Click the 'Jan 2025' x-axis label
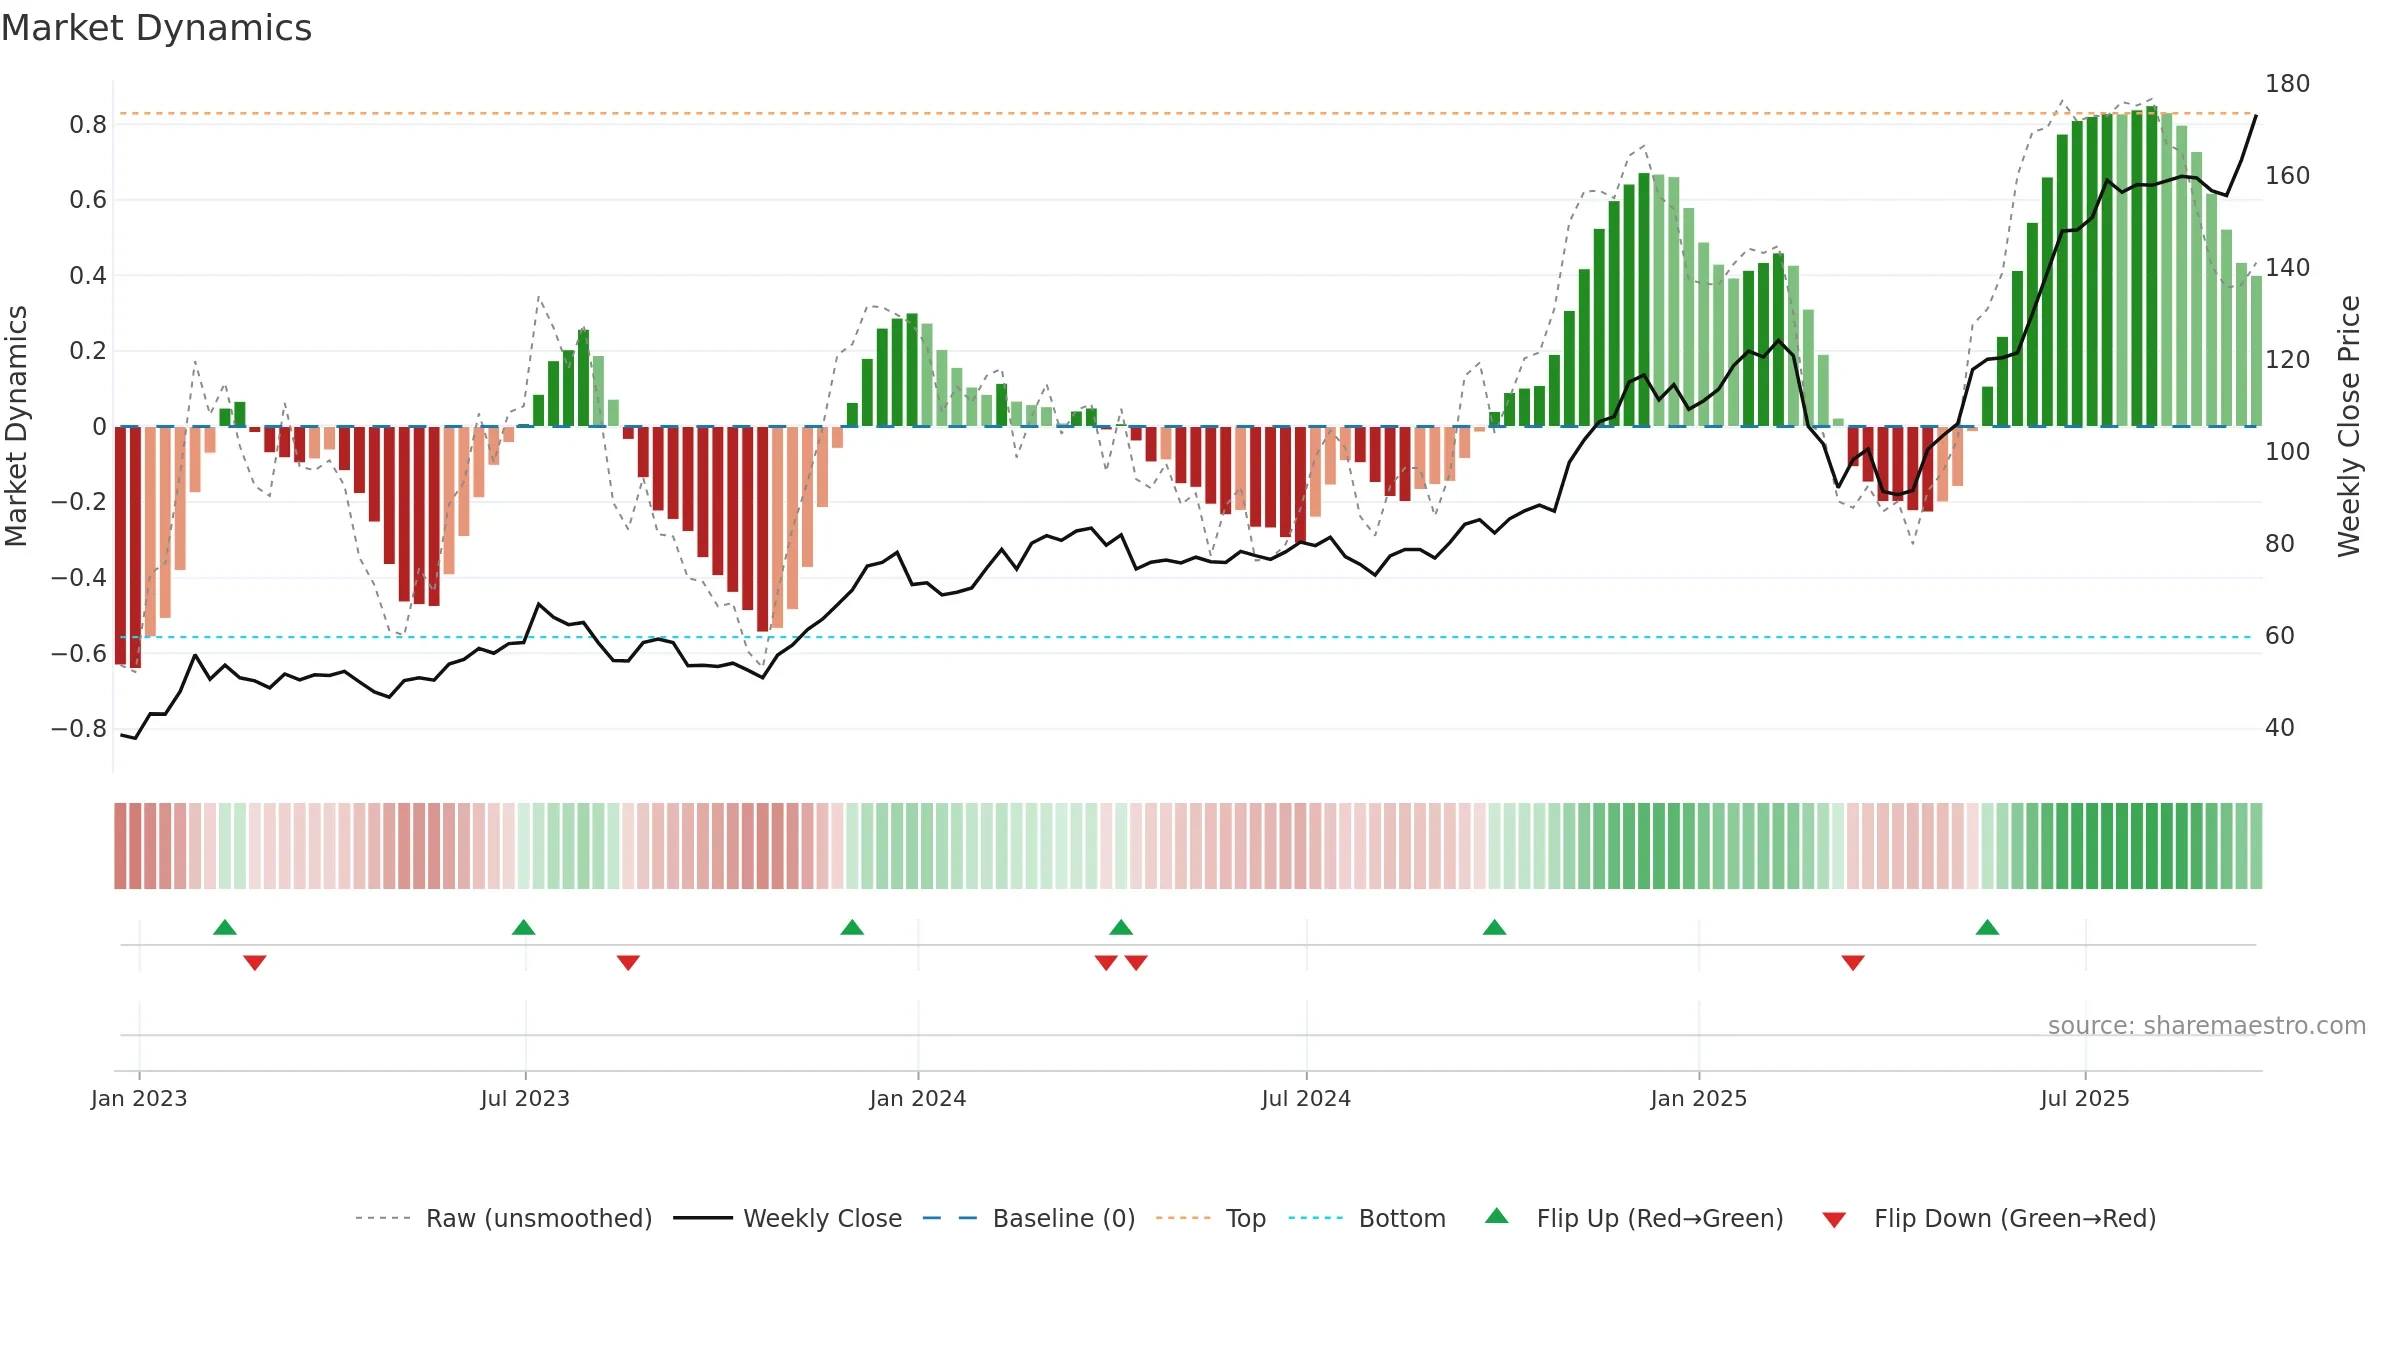The height and width of the screenshot is (1350, 2400). coord(1699,1098)
